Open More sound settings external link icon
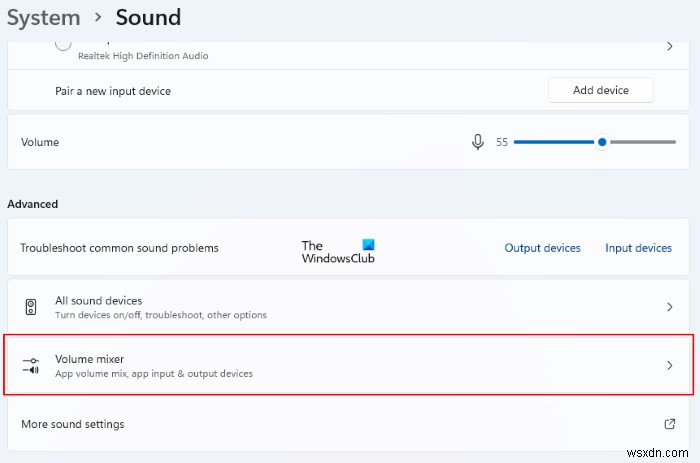The height and width of the screenshot is (463, 700). [669, 424]
